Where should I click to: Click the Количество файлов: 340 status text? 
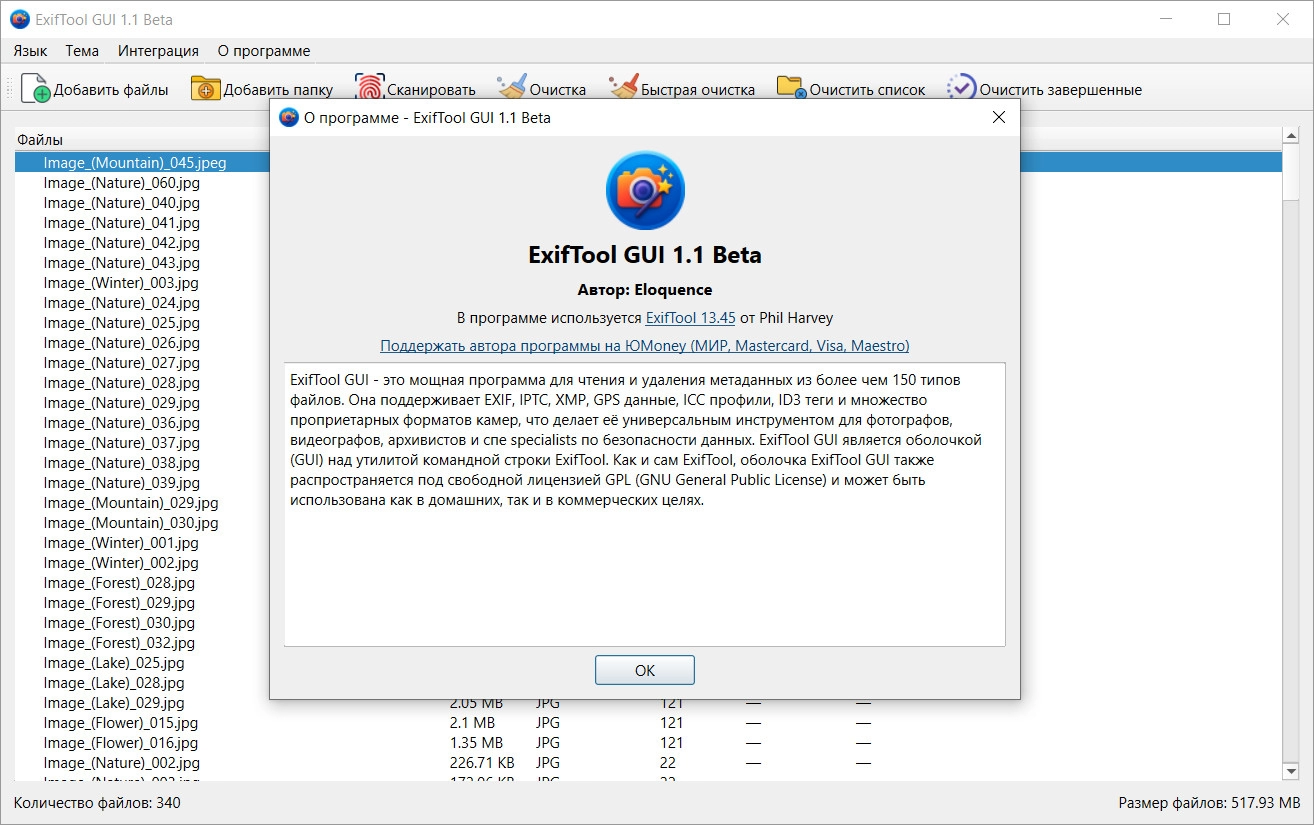pos(97,803)
